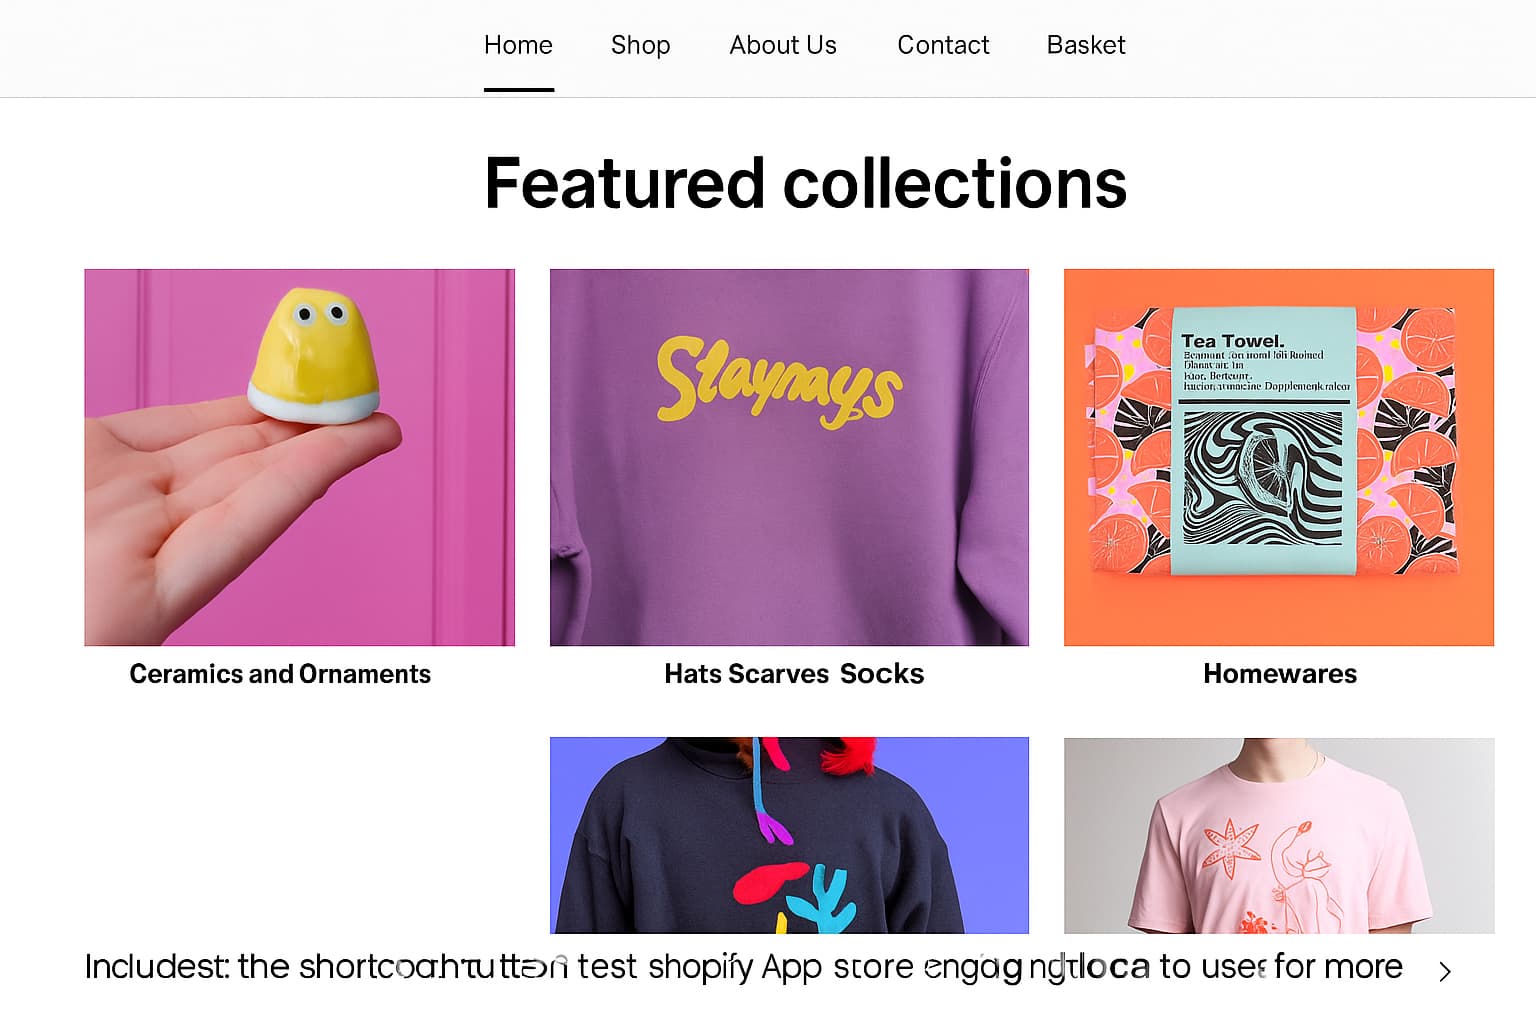Navigate to About Us page
The image size is (1536, 1024).
click(782, 45)
